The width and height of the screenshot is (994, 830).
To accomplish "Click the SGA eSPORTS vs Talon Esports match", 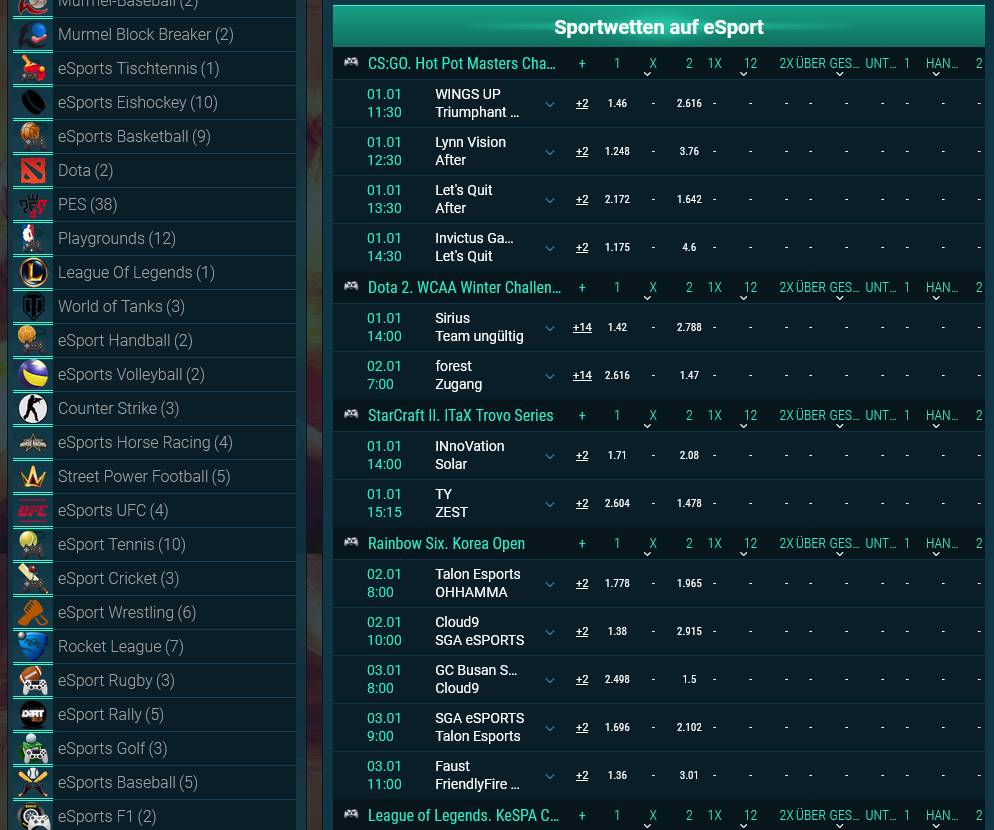I will 479,727.
